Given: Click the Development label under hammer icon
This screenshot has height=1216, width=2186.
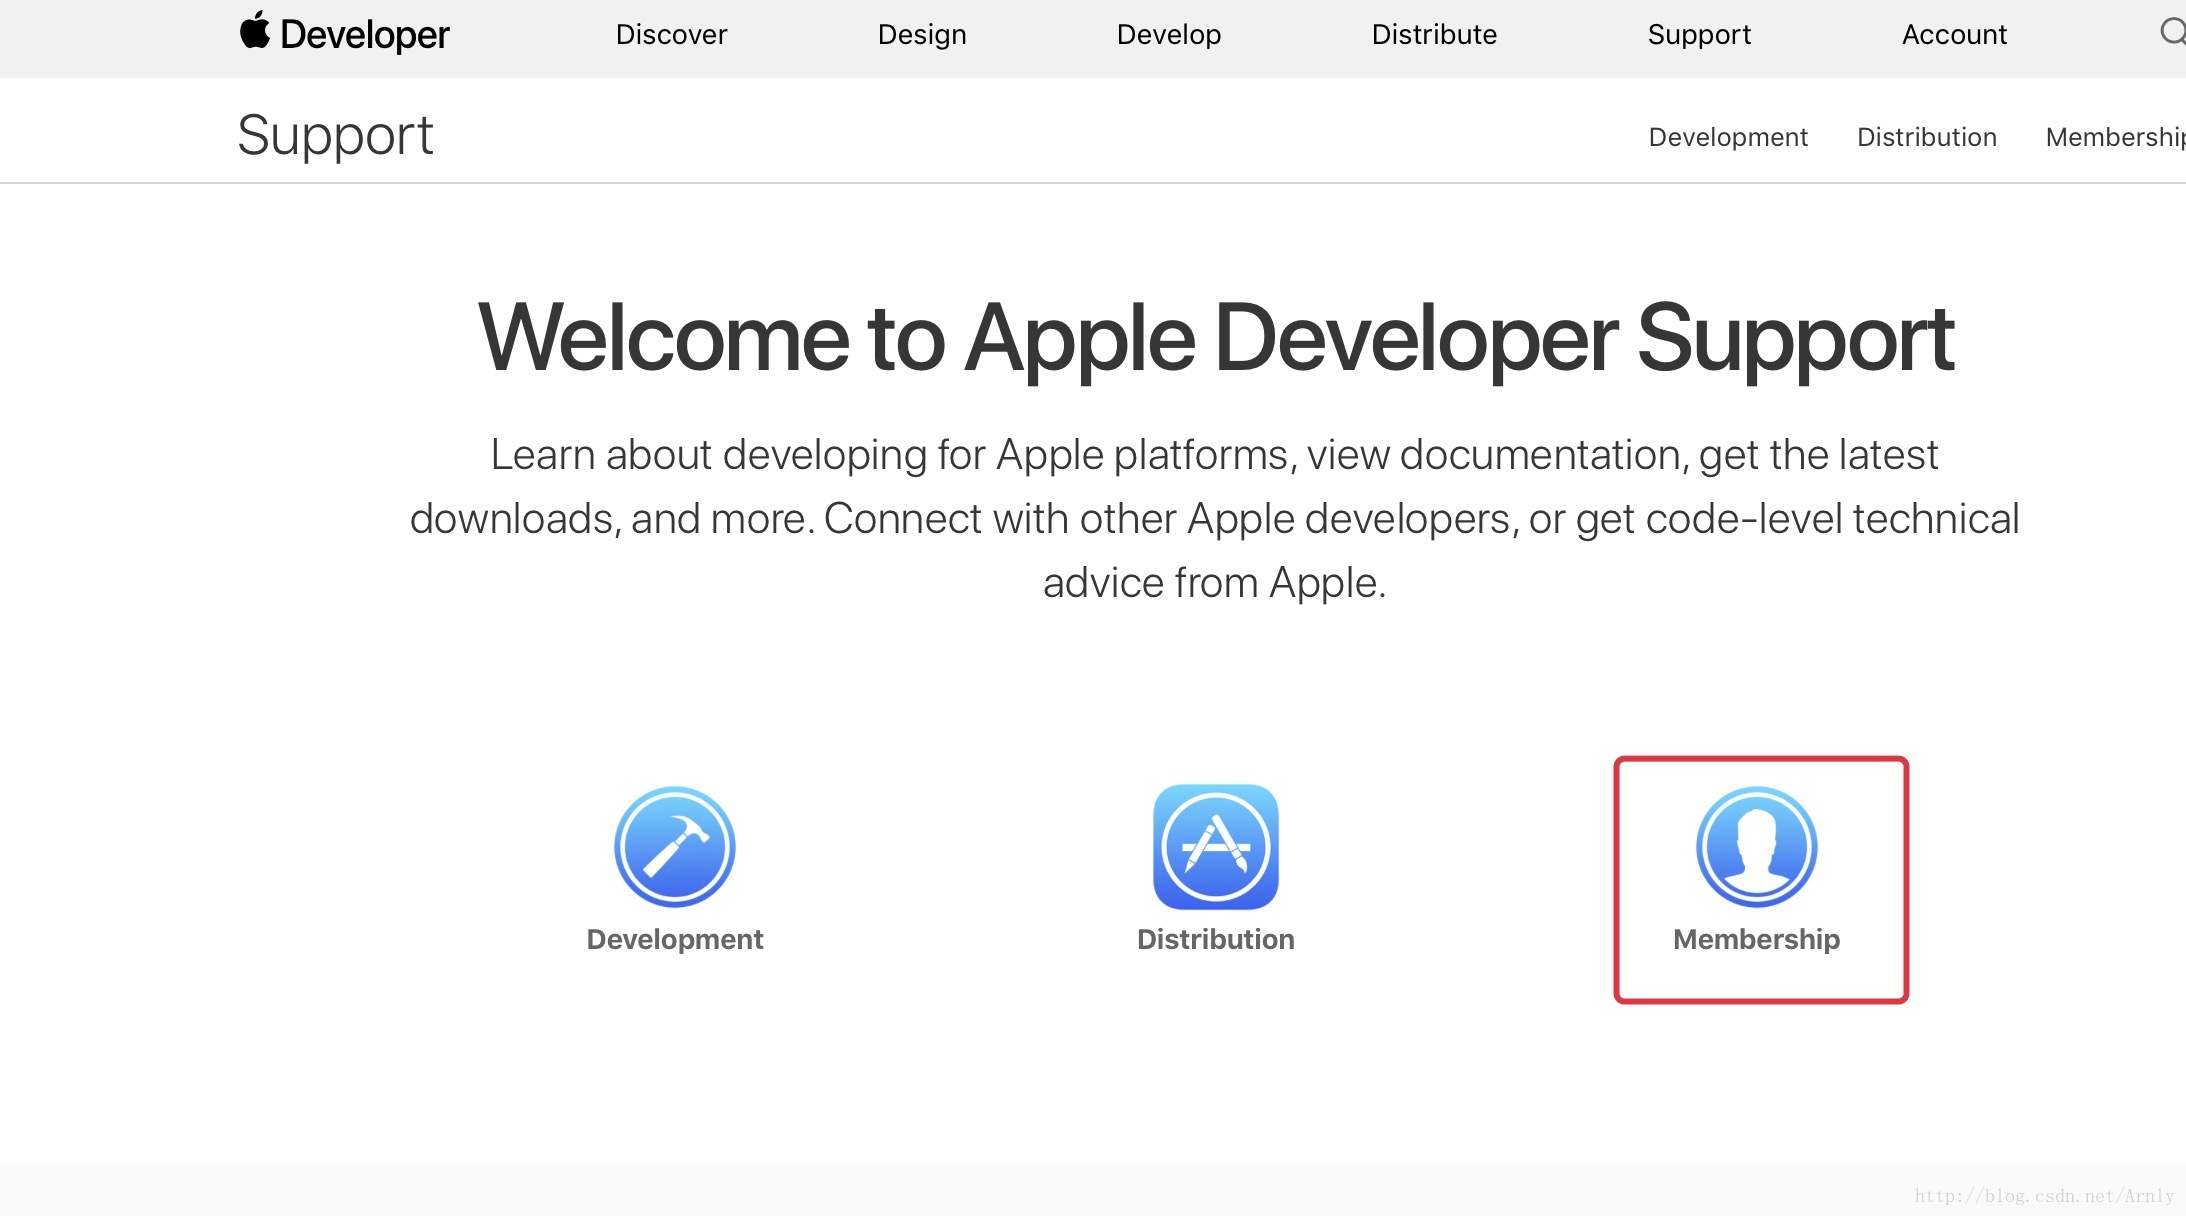Looking at the screenshot, I should coord(675,939).
